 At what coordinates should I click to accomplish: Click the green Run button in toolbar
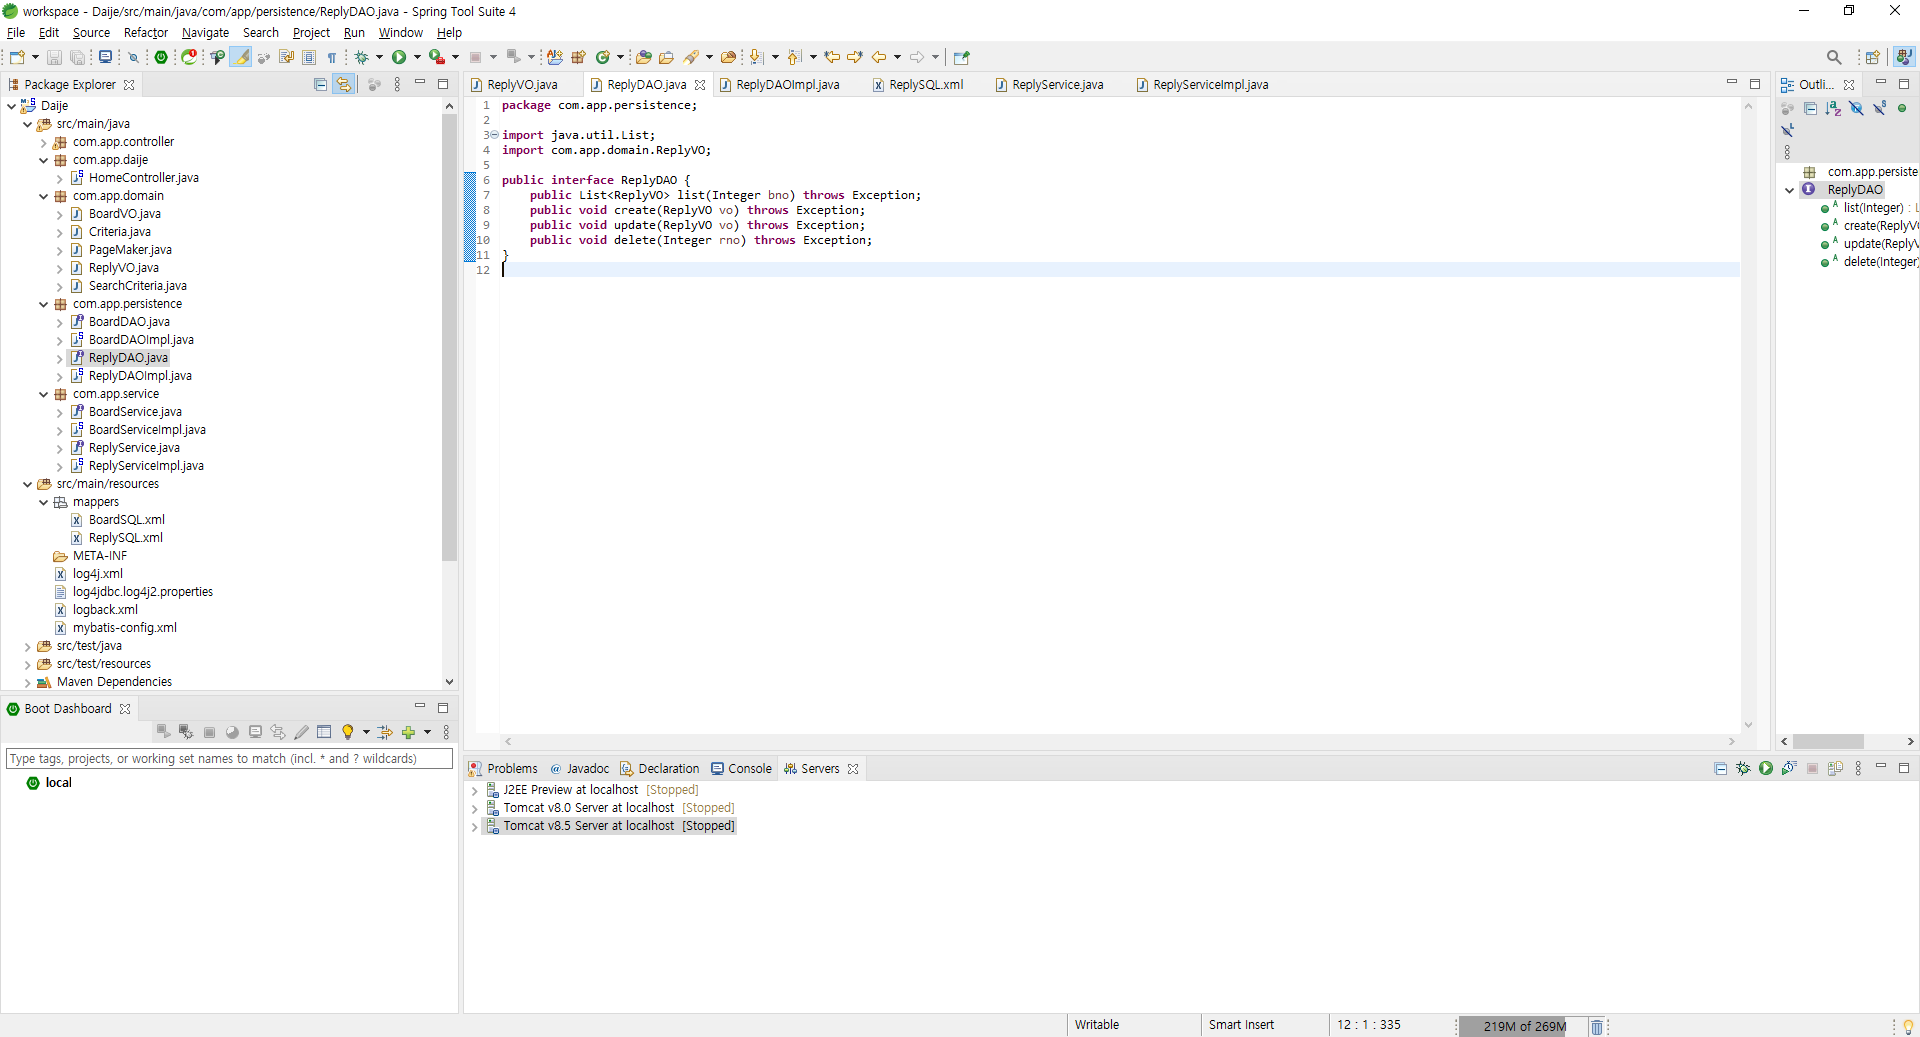coord(399,57)
